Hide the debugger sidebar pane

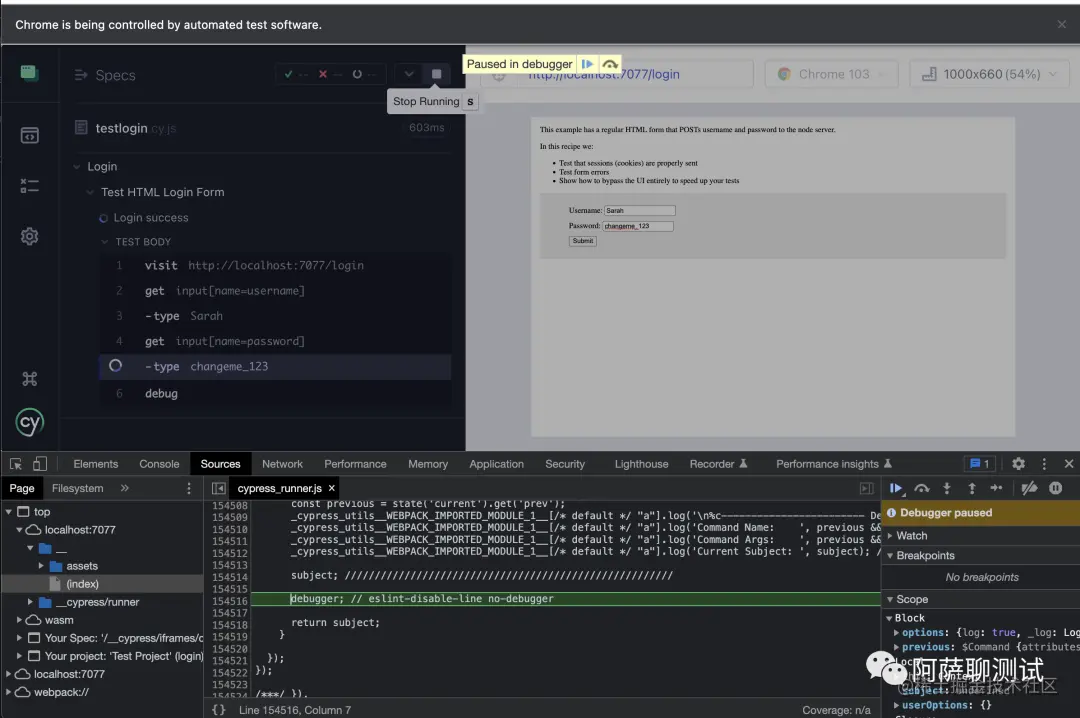[x=866, y=488]
